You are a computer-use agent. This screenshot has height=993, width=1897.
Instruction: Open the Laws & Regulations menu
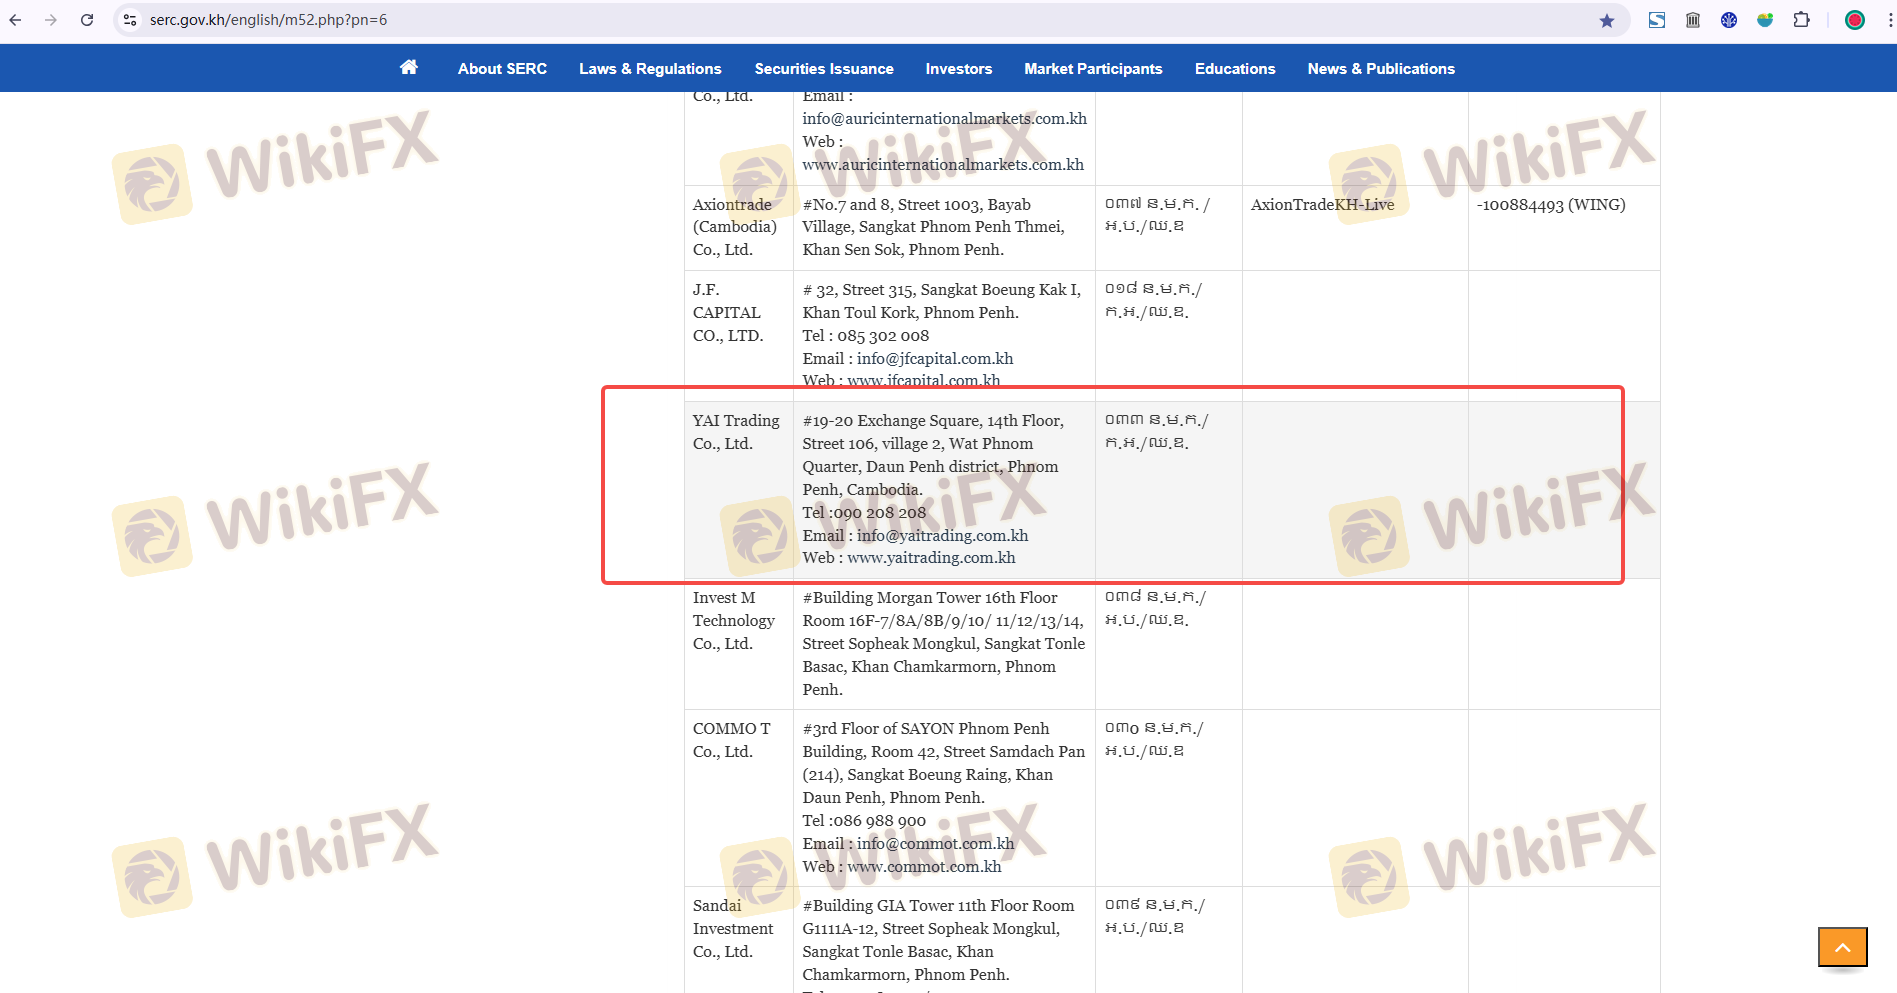(x=650, y=69)
